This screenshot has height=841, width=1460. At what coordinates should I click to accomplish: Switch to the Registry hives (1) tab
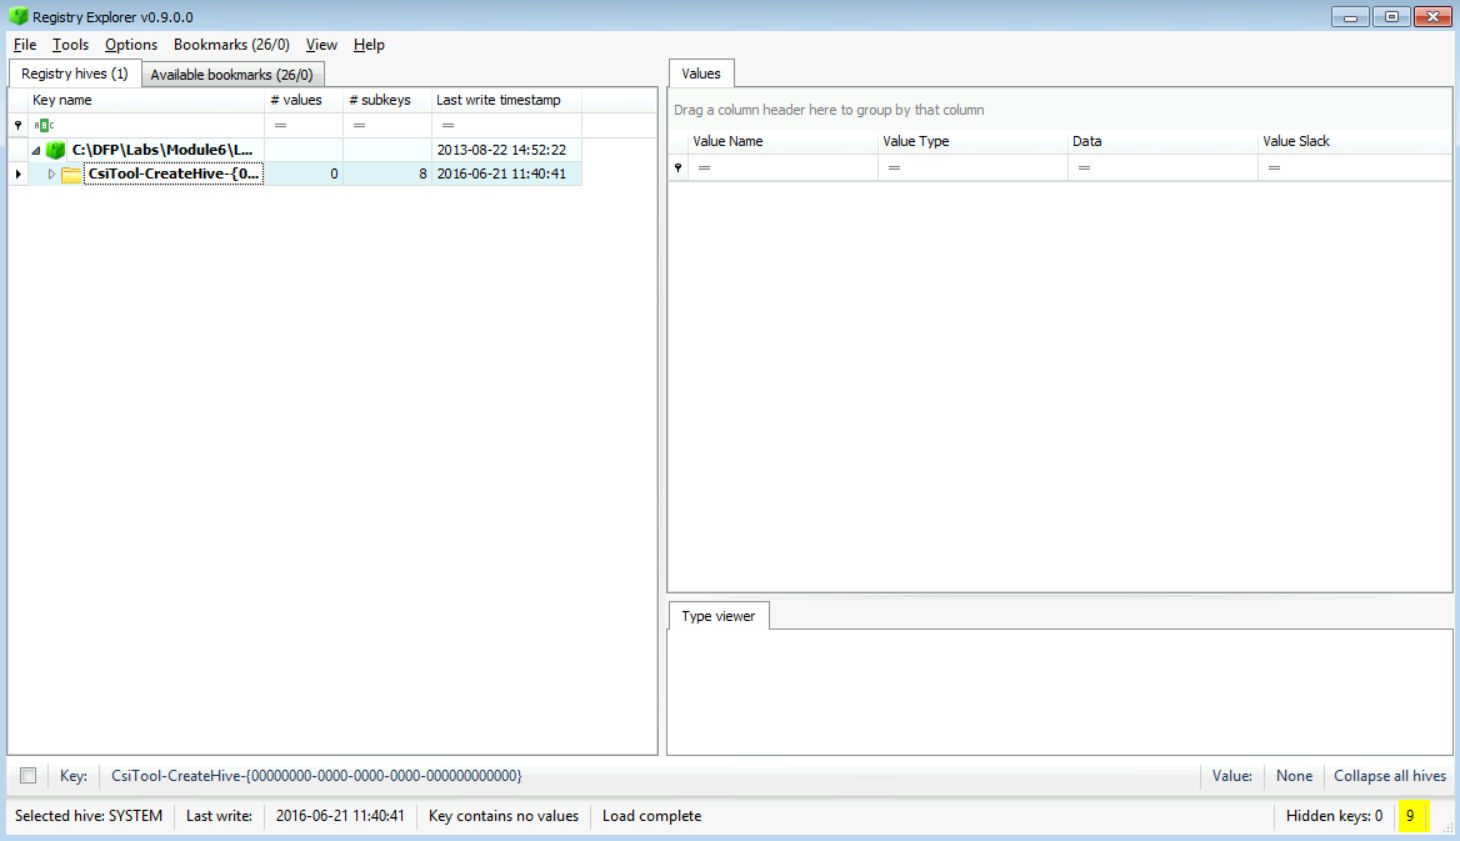75,74
